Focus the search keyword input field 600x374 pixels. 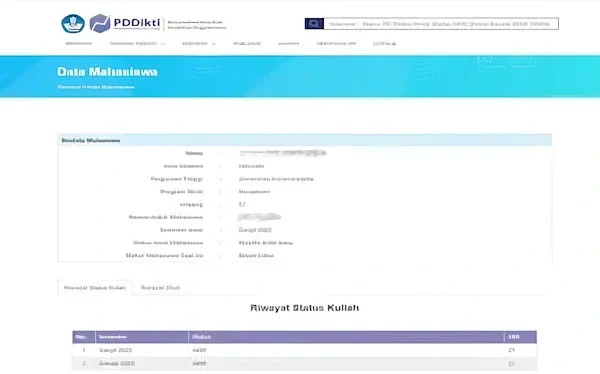click(x=441, y=24)
